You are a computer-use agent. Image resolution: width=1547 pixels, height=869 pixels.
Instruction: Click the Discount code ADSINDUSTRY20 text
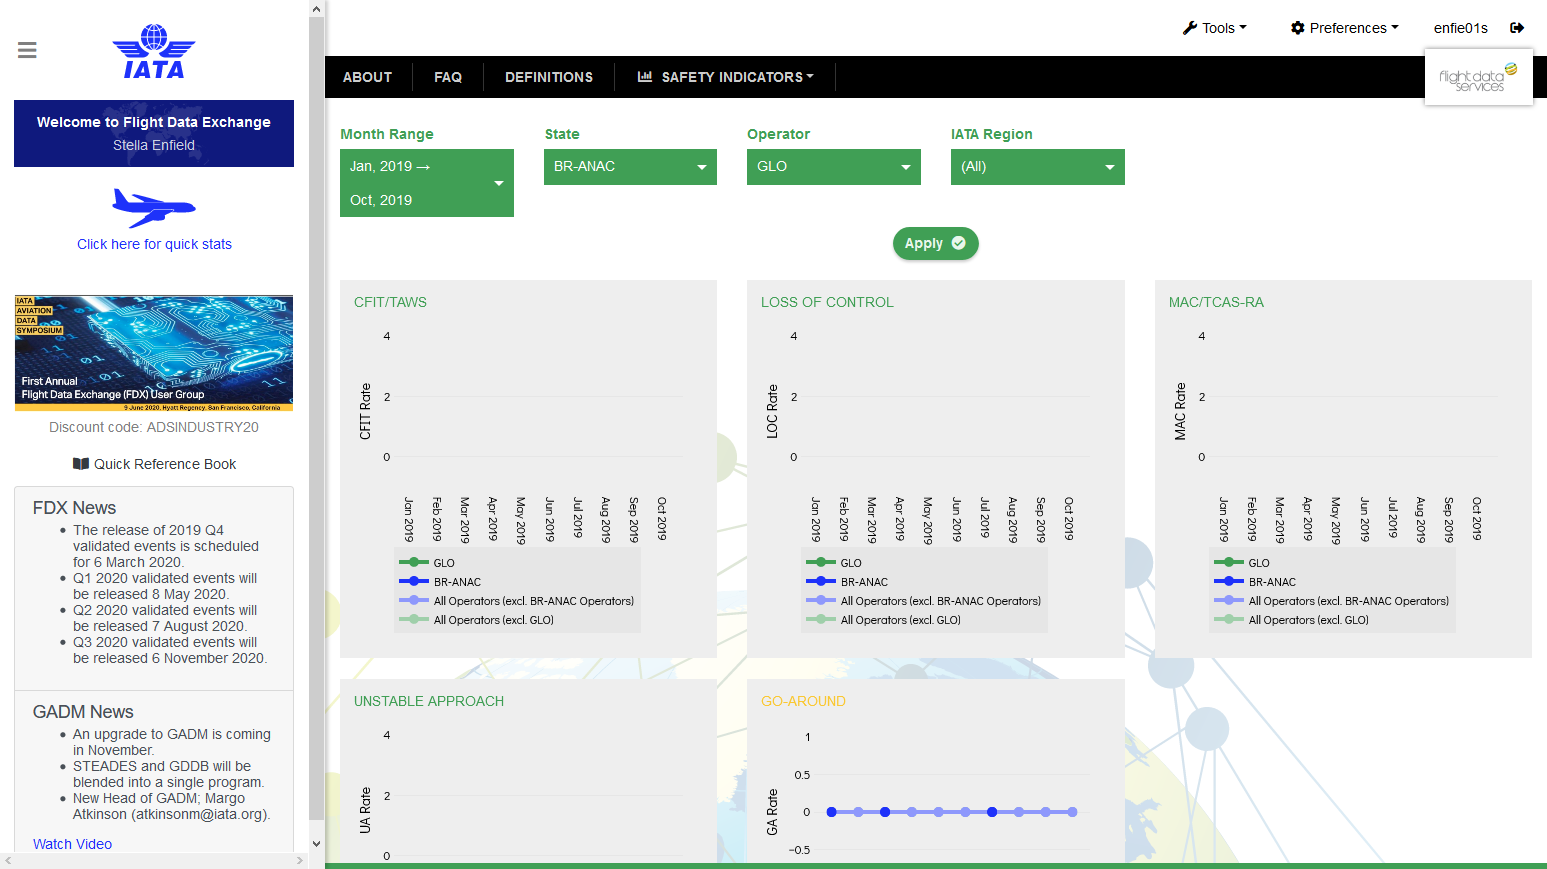coord(154,427)
